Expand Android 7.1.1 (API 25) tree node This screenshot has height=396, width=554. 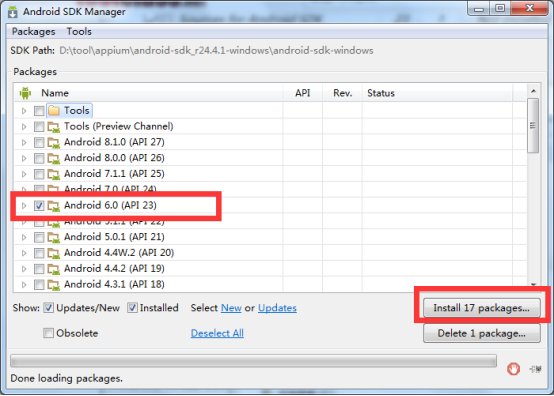point(24,174)
